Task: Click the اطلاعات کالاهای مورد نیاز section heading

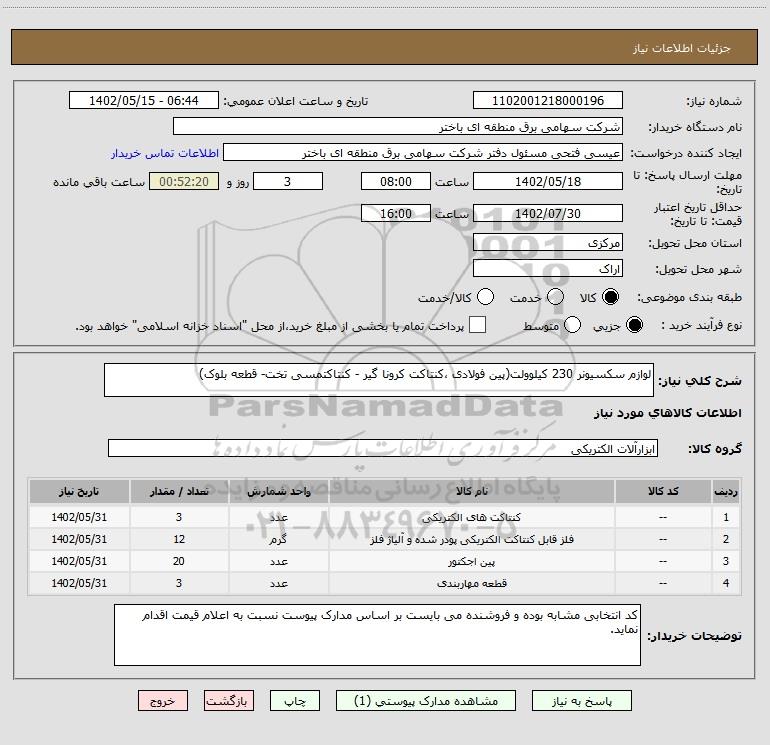Action: 667,413
